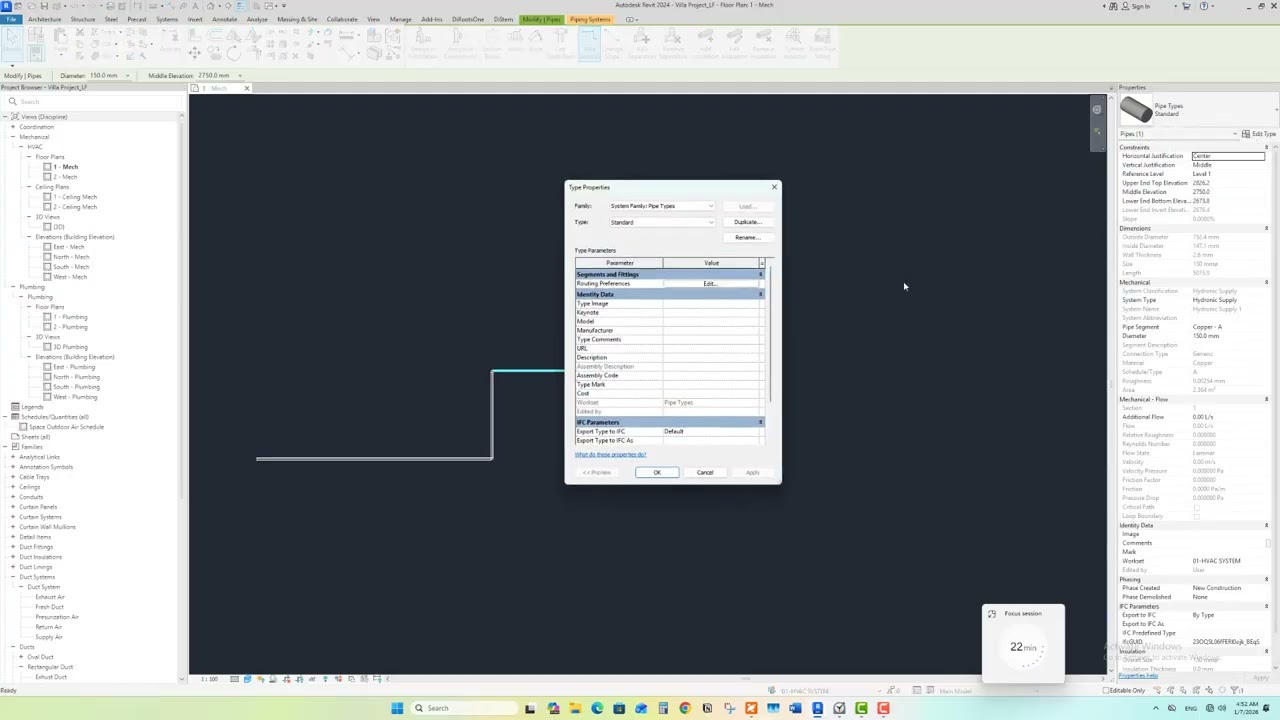Close the 1 - Mech view tab
The height and width of the screenshot is (720, 1280).
246,88
